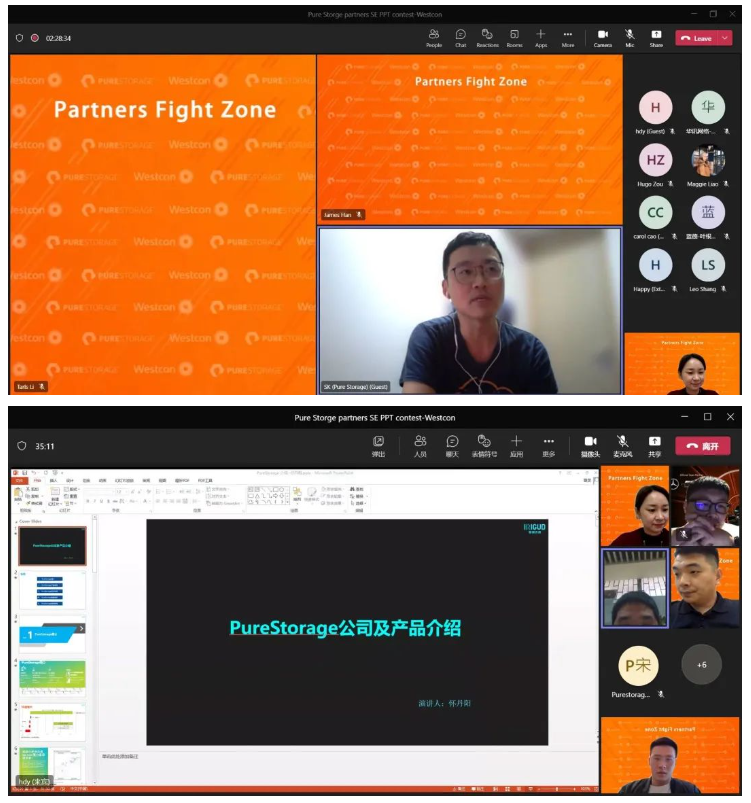Screen dimensions: 751x803
Task: Open the Chat icon labeled 'Chat'
Action: pyautogui.click(x=461, y=38)
